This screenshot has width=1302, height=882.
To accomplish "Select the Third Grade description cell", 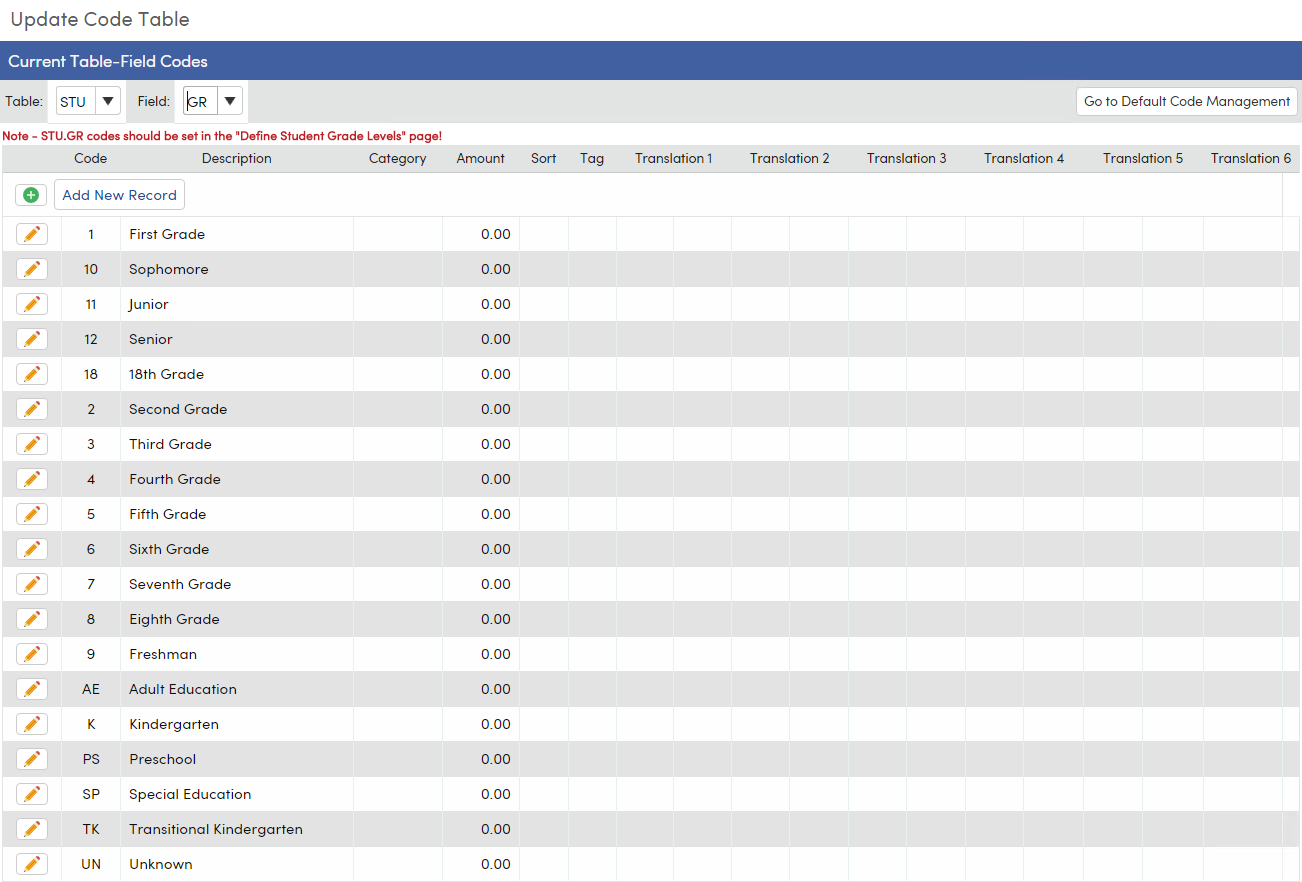I will 237,444.
